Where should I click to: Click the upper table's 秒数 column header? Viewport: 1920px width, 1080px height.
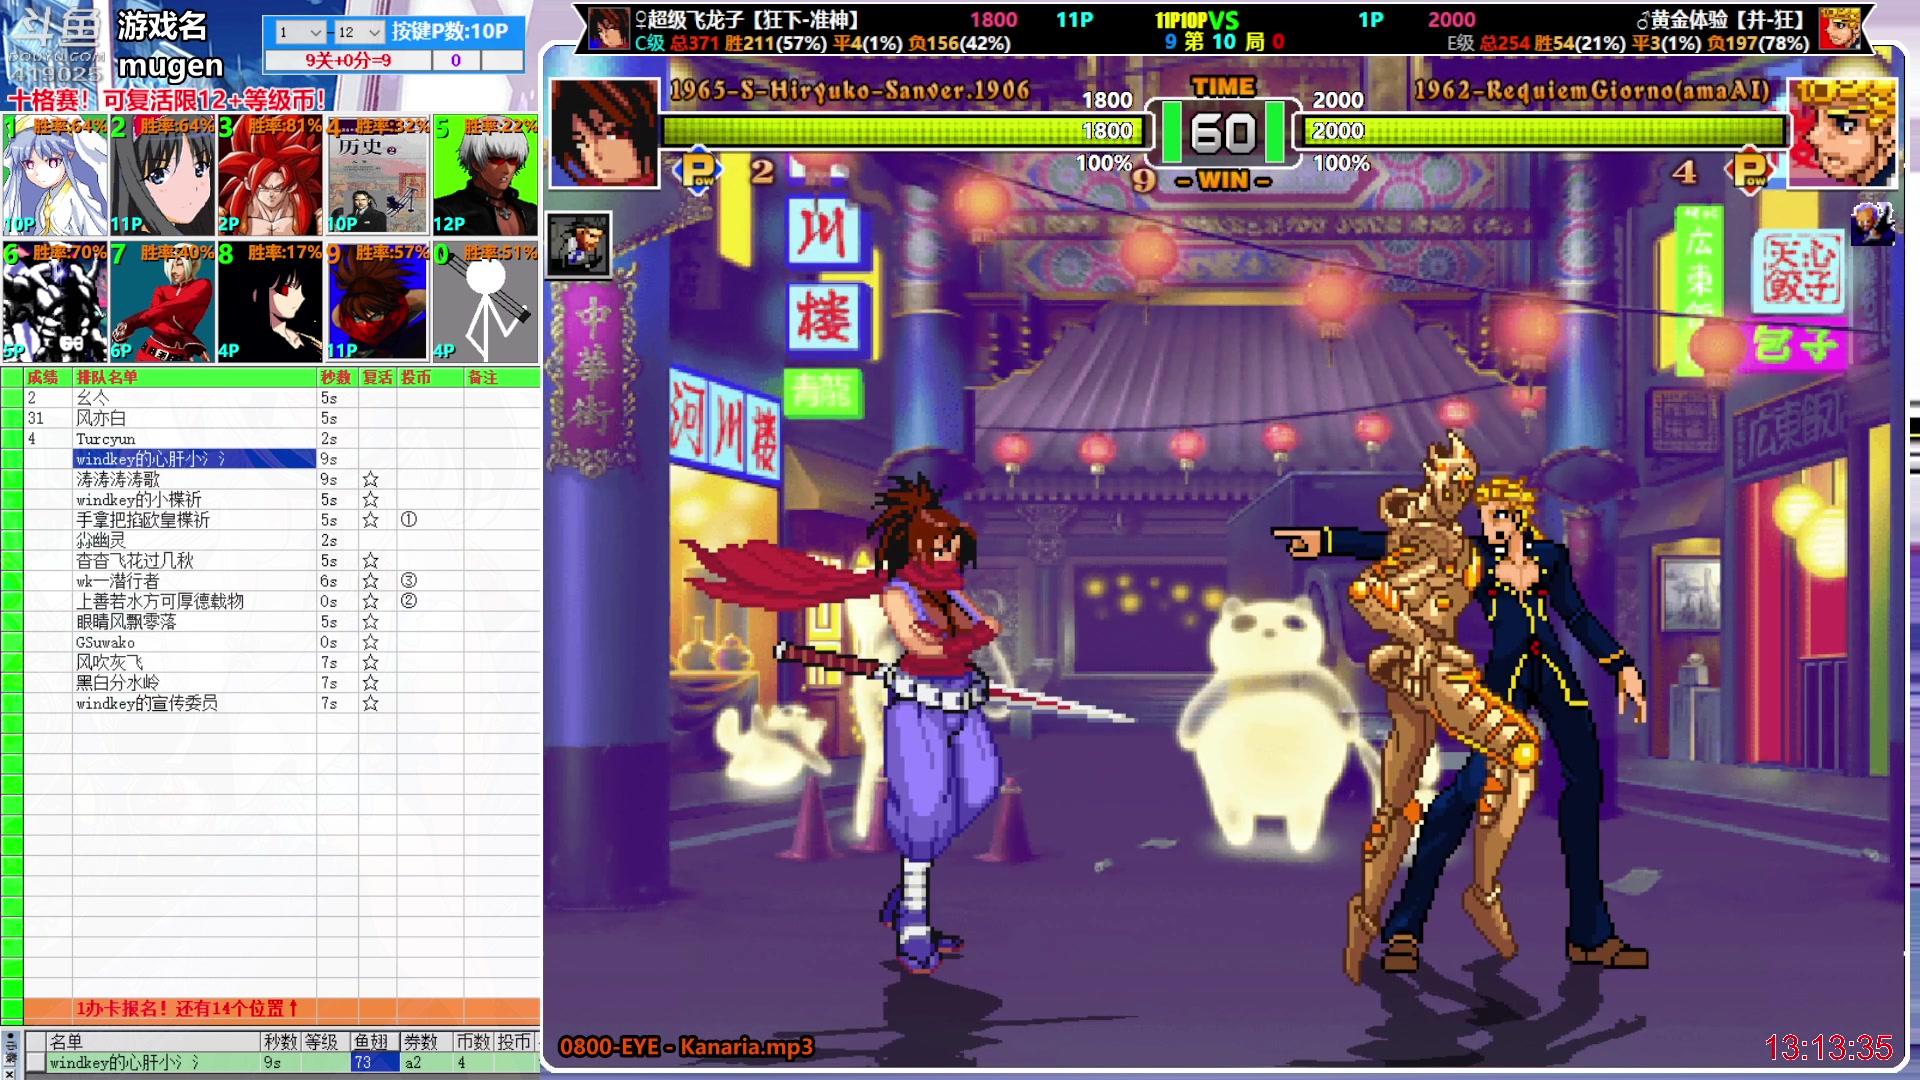point(336,377)
